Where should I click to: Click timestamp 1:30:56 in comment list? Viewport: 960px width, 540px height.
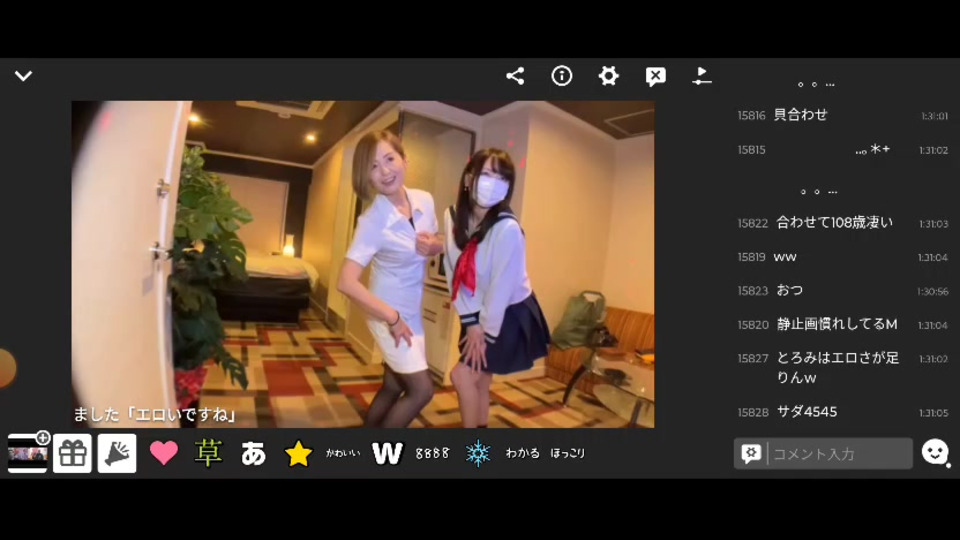click(932, 291)
